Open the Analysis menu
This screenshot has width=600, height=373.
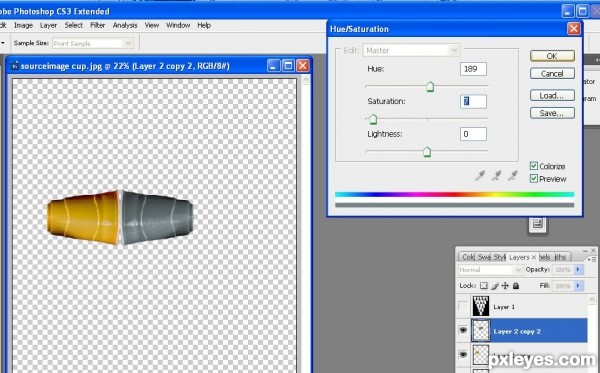pos(125,25)
